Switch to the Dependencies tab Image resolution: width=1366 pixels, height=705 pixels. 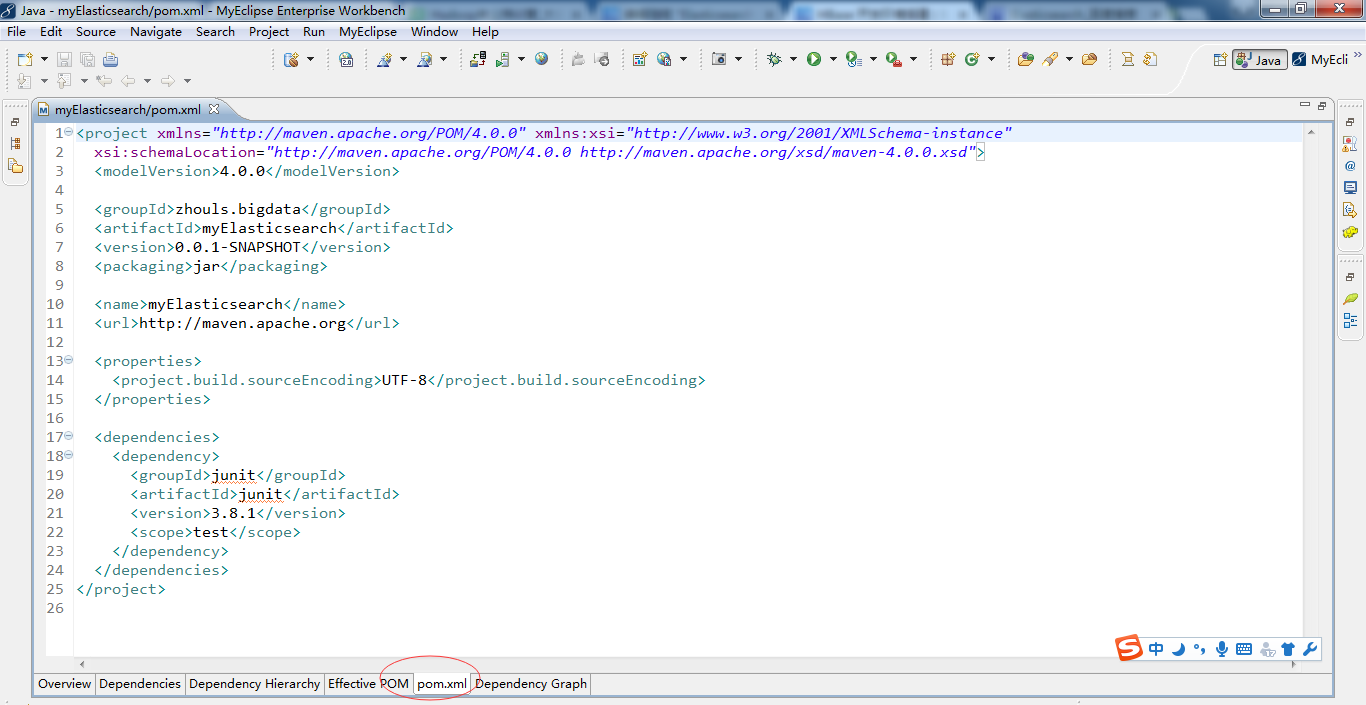pos(140,684)
